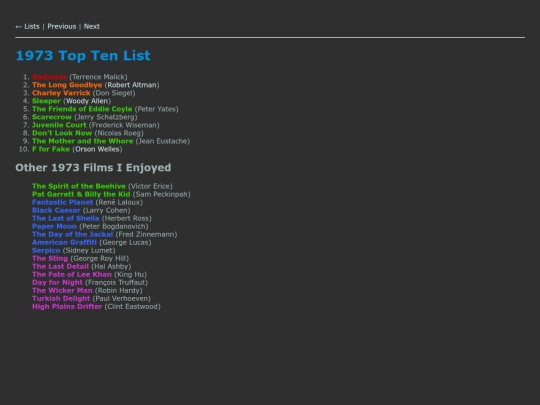
Task: Click director name Terrence Malick
Action: point(98,77)
